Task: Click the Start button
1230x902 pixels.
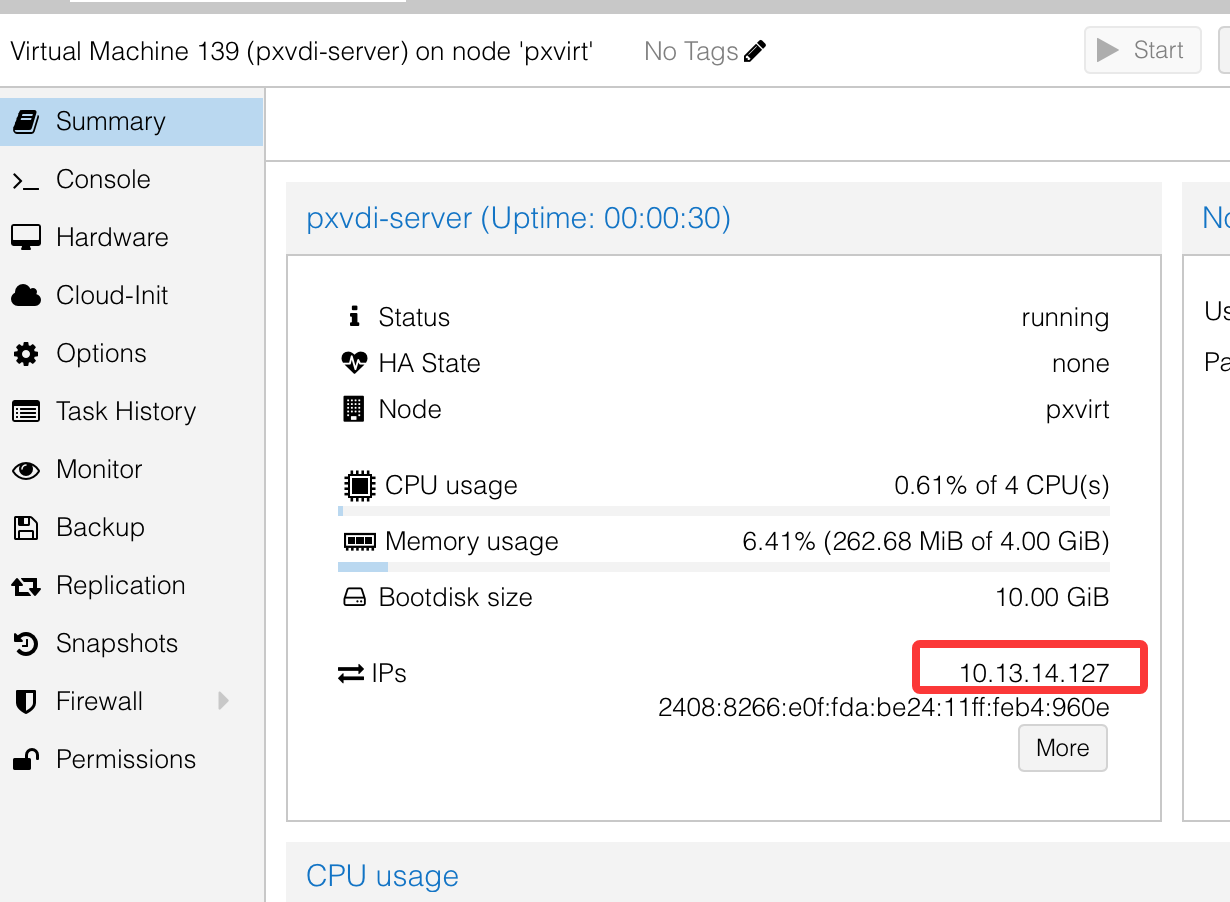Action: (1143, 50)
